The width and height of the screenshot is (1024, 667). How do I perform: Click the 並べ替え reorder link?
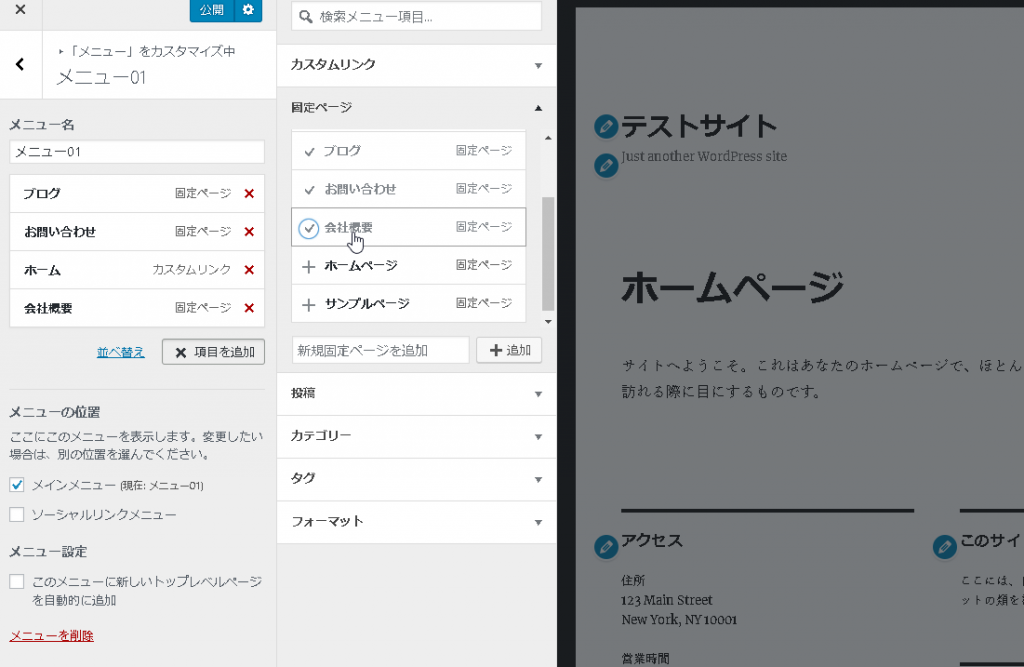coord(121,352)
